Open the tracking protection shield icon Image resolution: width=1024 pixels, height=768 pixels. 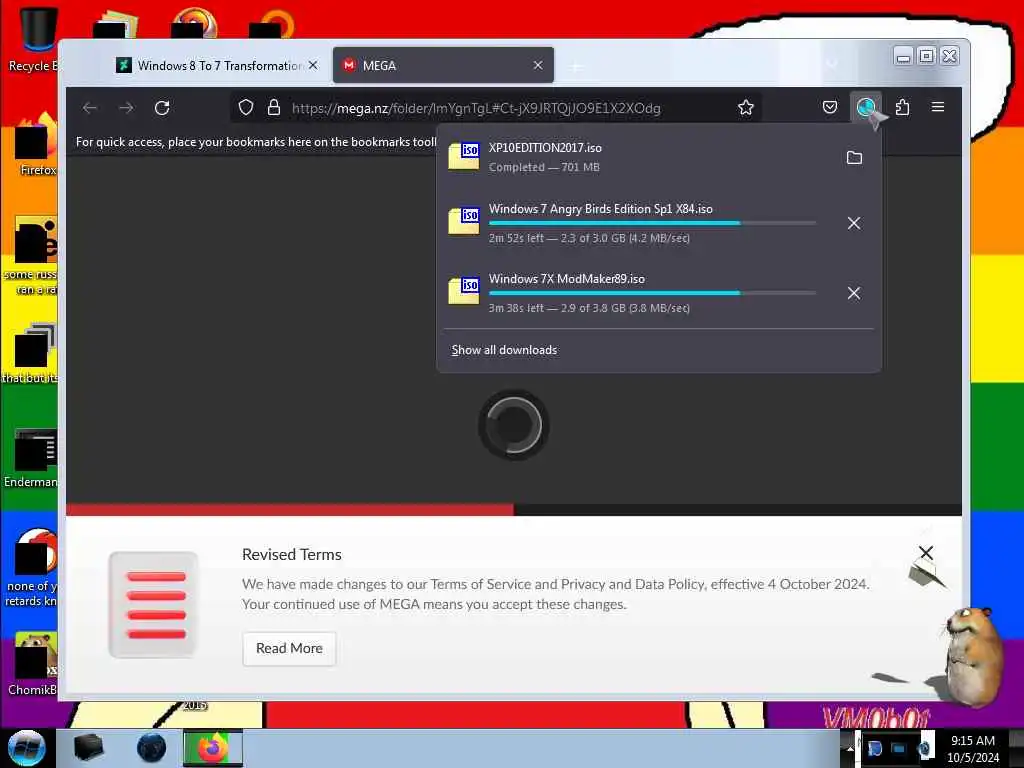(x=246, y=108)
